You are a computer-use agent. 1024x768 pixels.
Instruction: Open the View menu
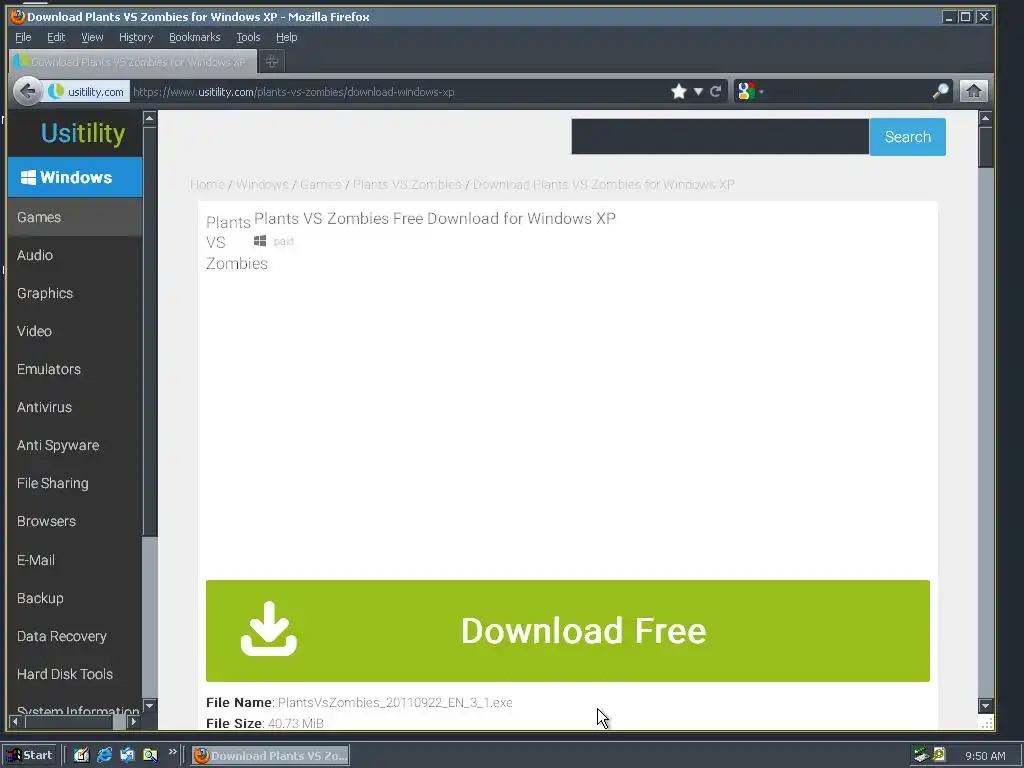tap(92, 37)
